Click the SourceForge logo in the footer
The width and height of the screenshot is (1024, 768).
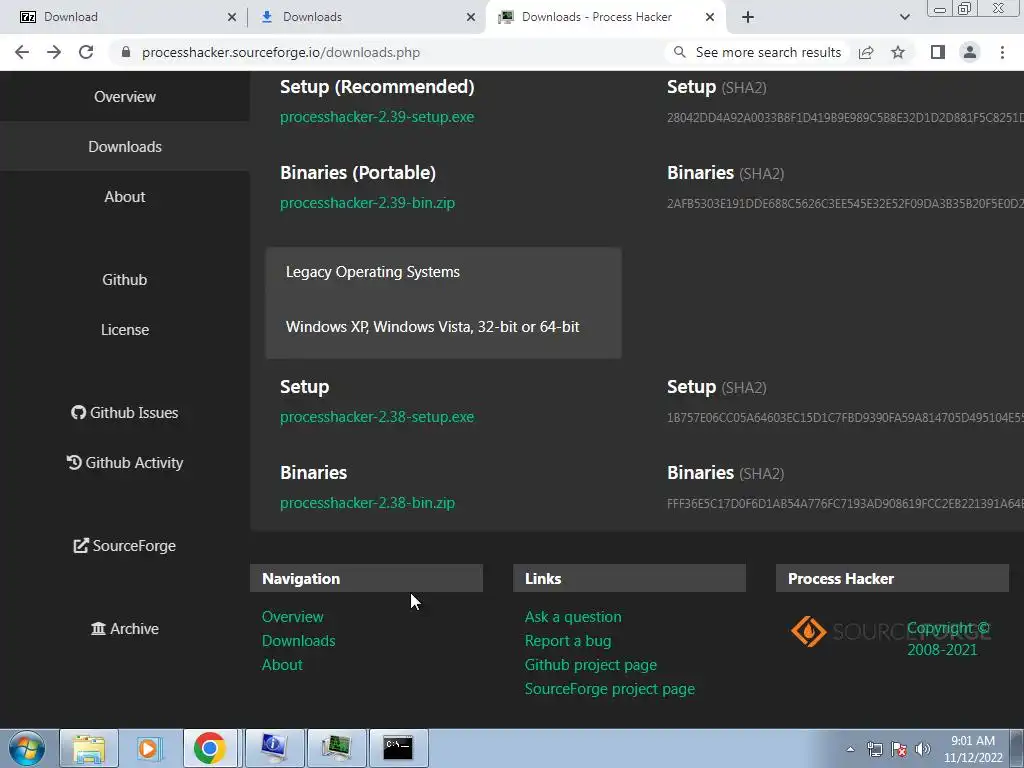[848, 632]
